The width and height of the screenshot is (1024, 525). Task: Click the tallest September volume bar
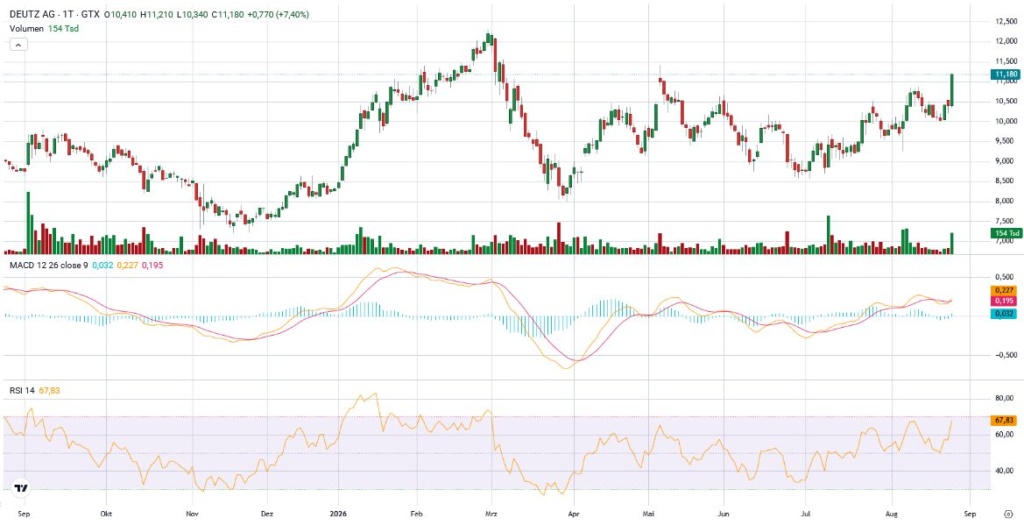point(28,223)
